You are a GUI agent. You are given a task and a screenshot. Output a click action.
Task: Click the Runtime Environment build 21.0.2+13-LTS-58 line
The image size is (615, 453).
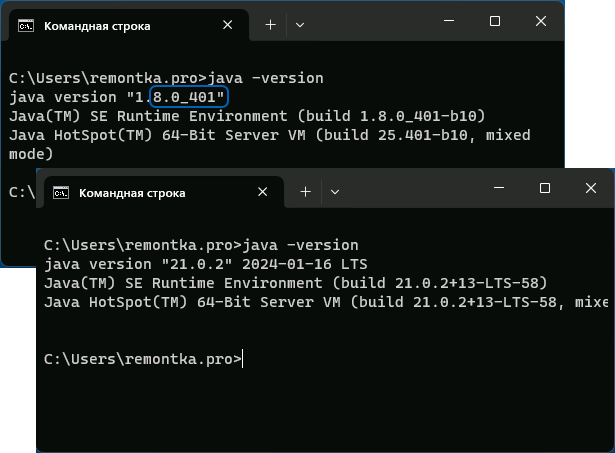point(295,283)
